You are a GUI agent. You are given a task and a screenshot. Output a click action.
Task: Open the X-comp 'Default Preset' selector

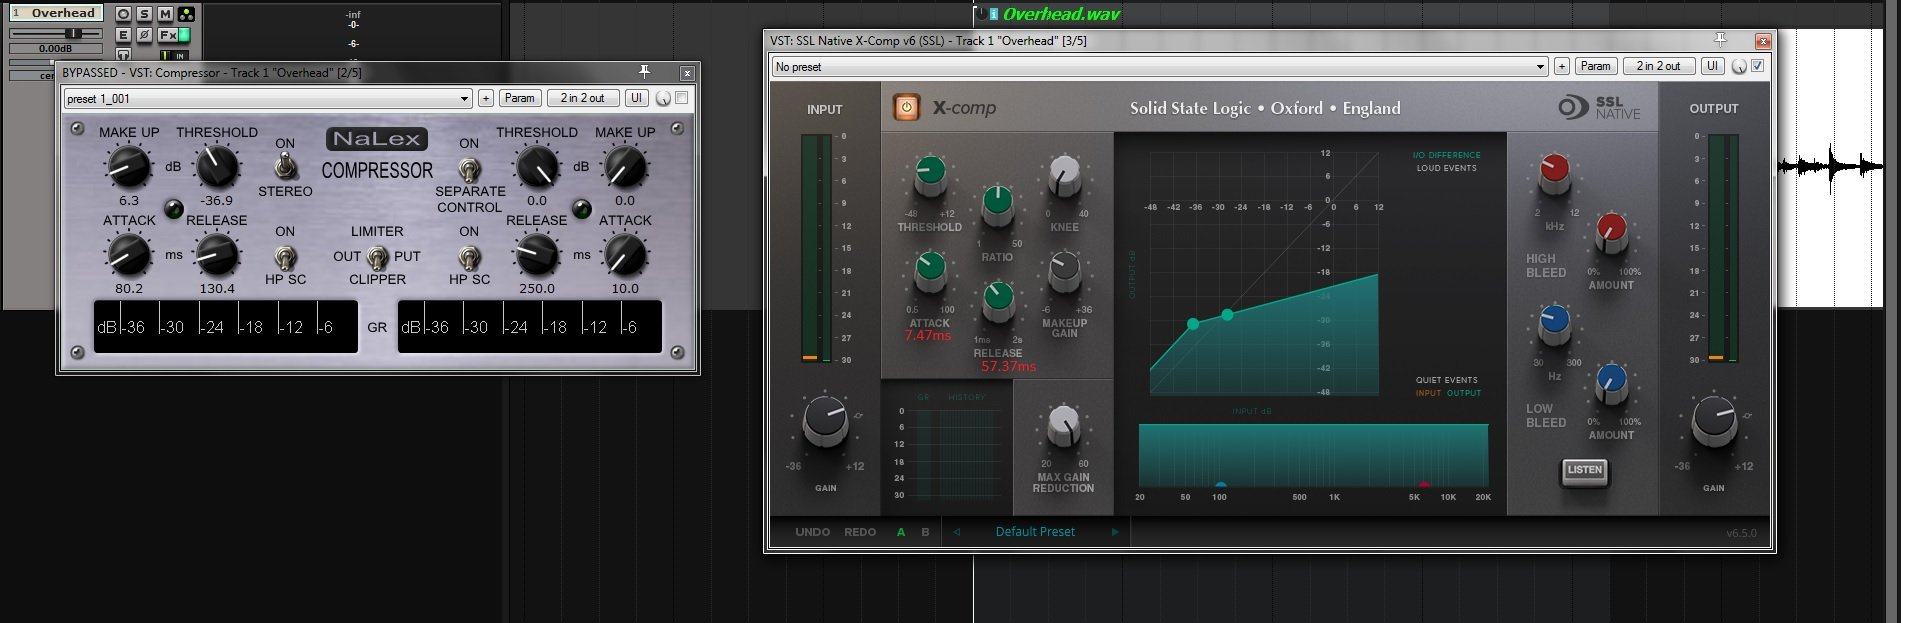tap(1035, 532)
